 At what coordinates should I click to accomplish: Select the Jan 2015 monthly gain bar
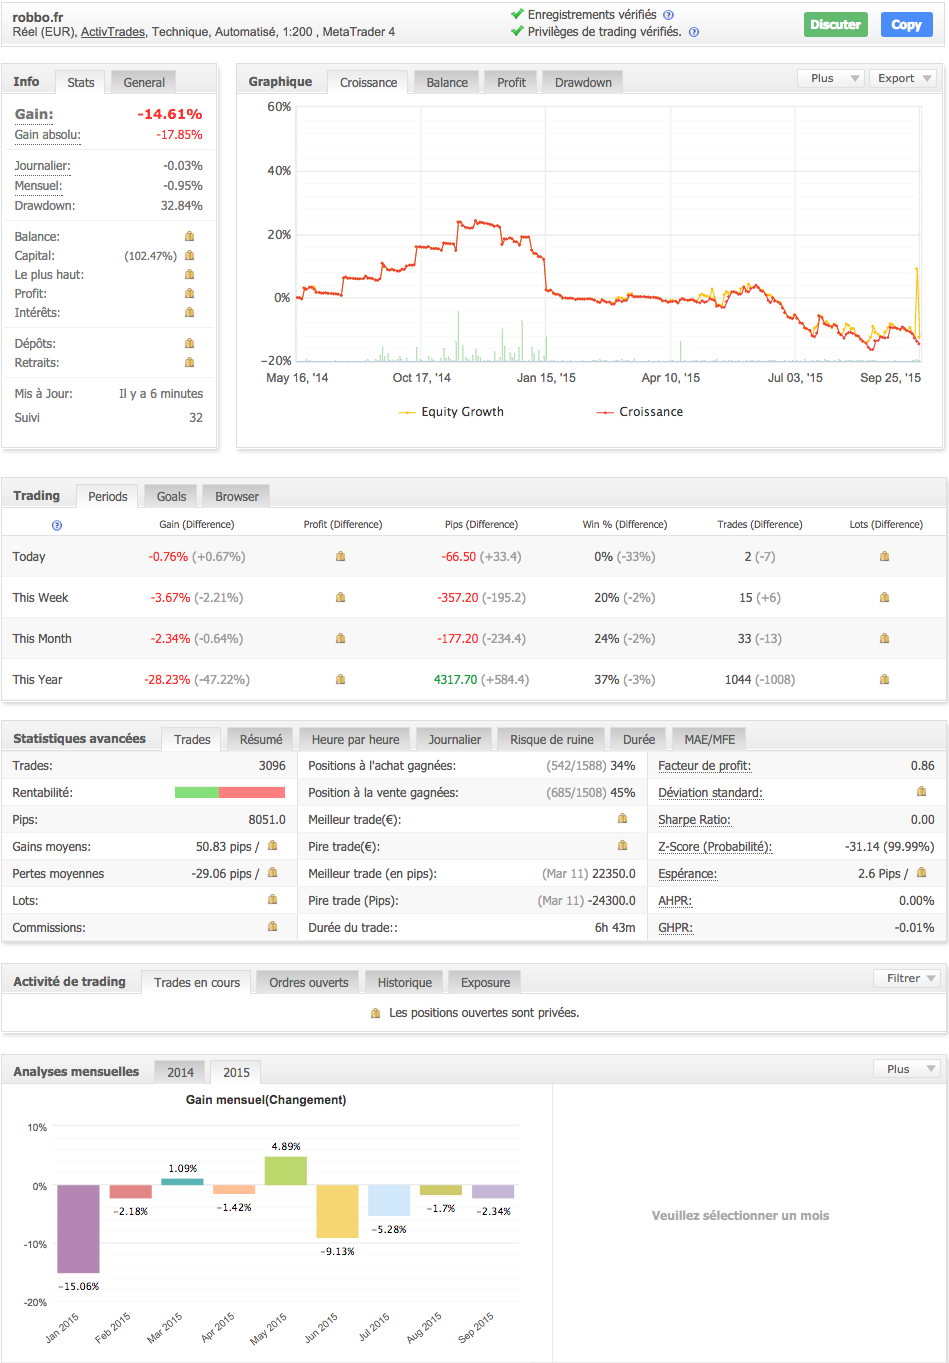(78, 1229)
